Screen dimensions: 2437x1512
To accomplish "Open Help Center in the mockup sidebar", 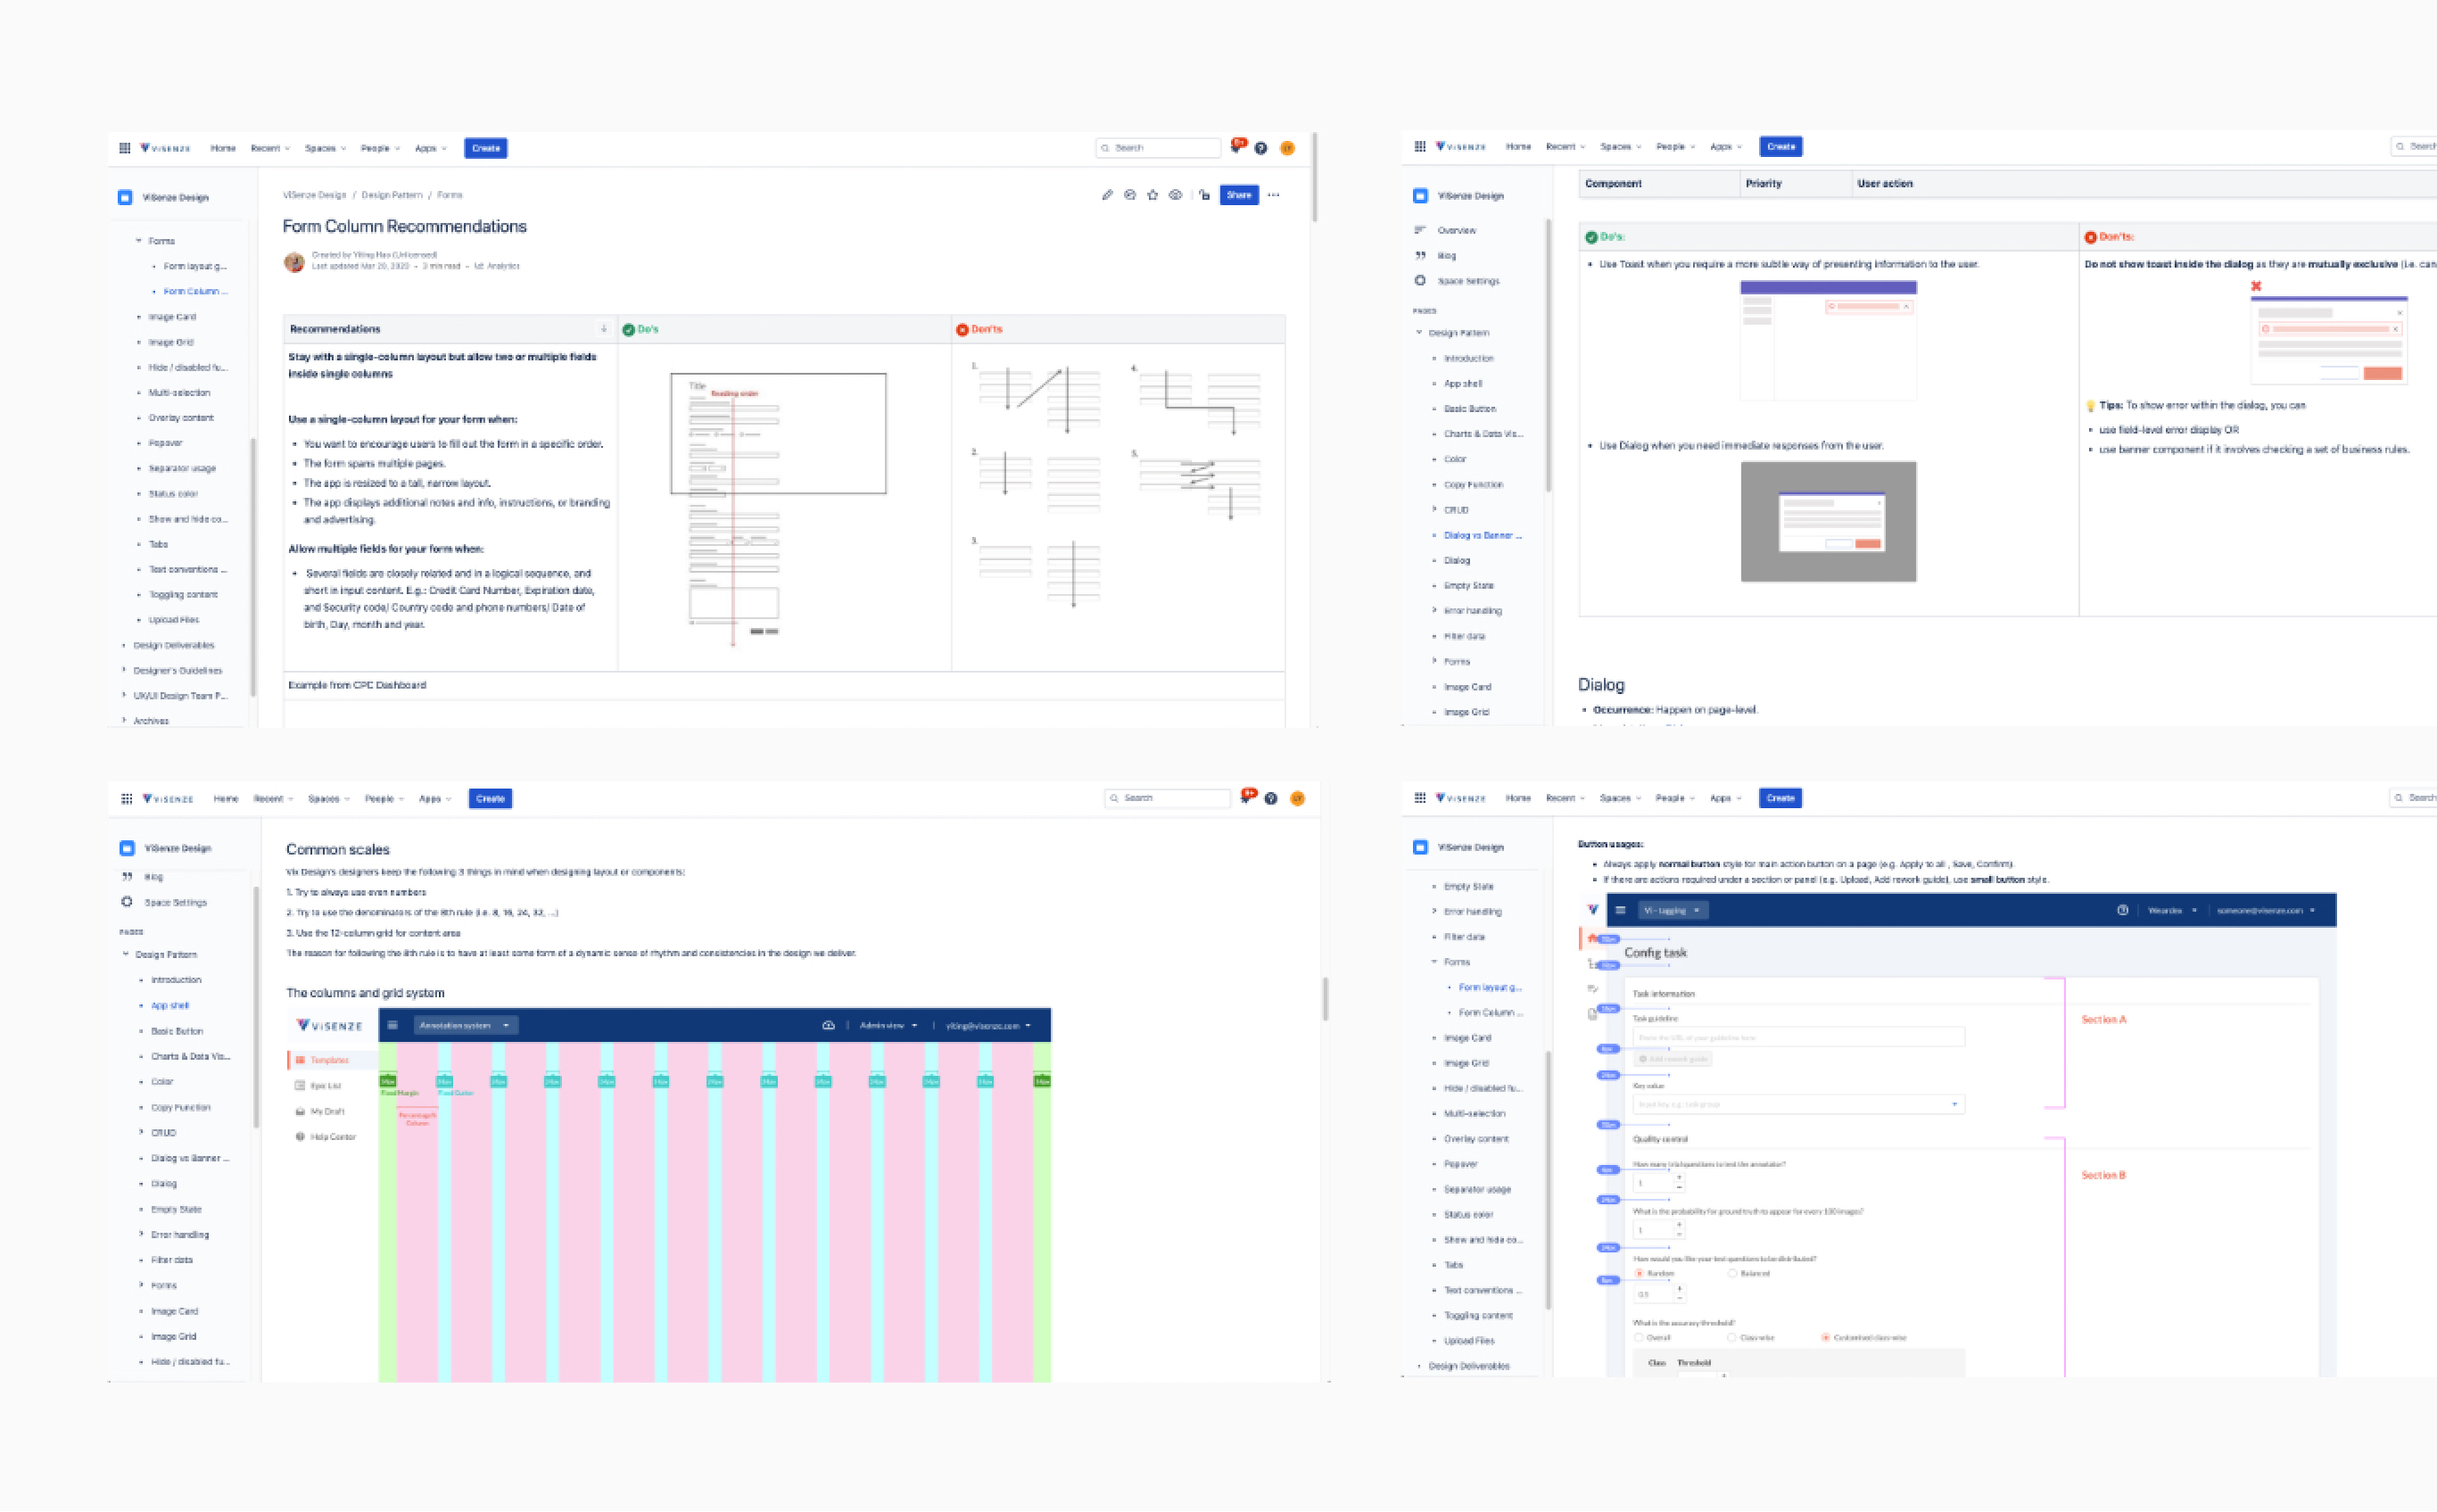I will pos(332,1137).
